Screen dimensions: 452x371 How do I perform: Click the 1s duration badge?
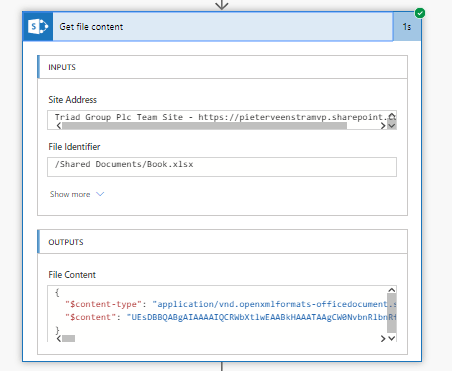coord(407,27)
